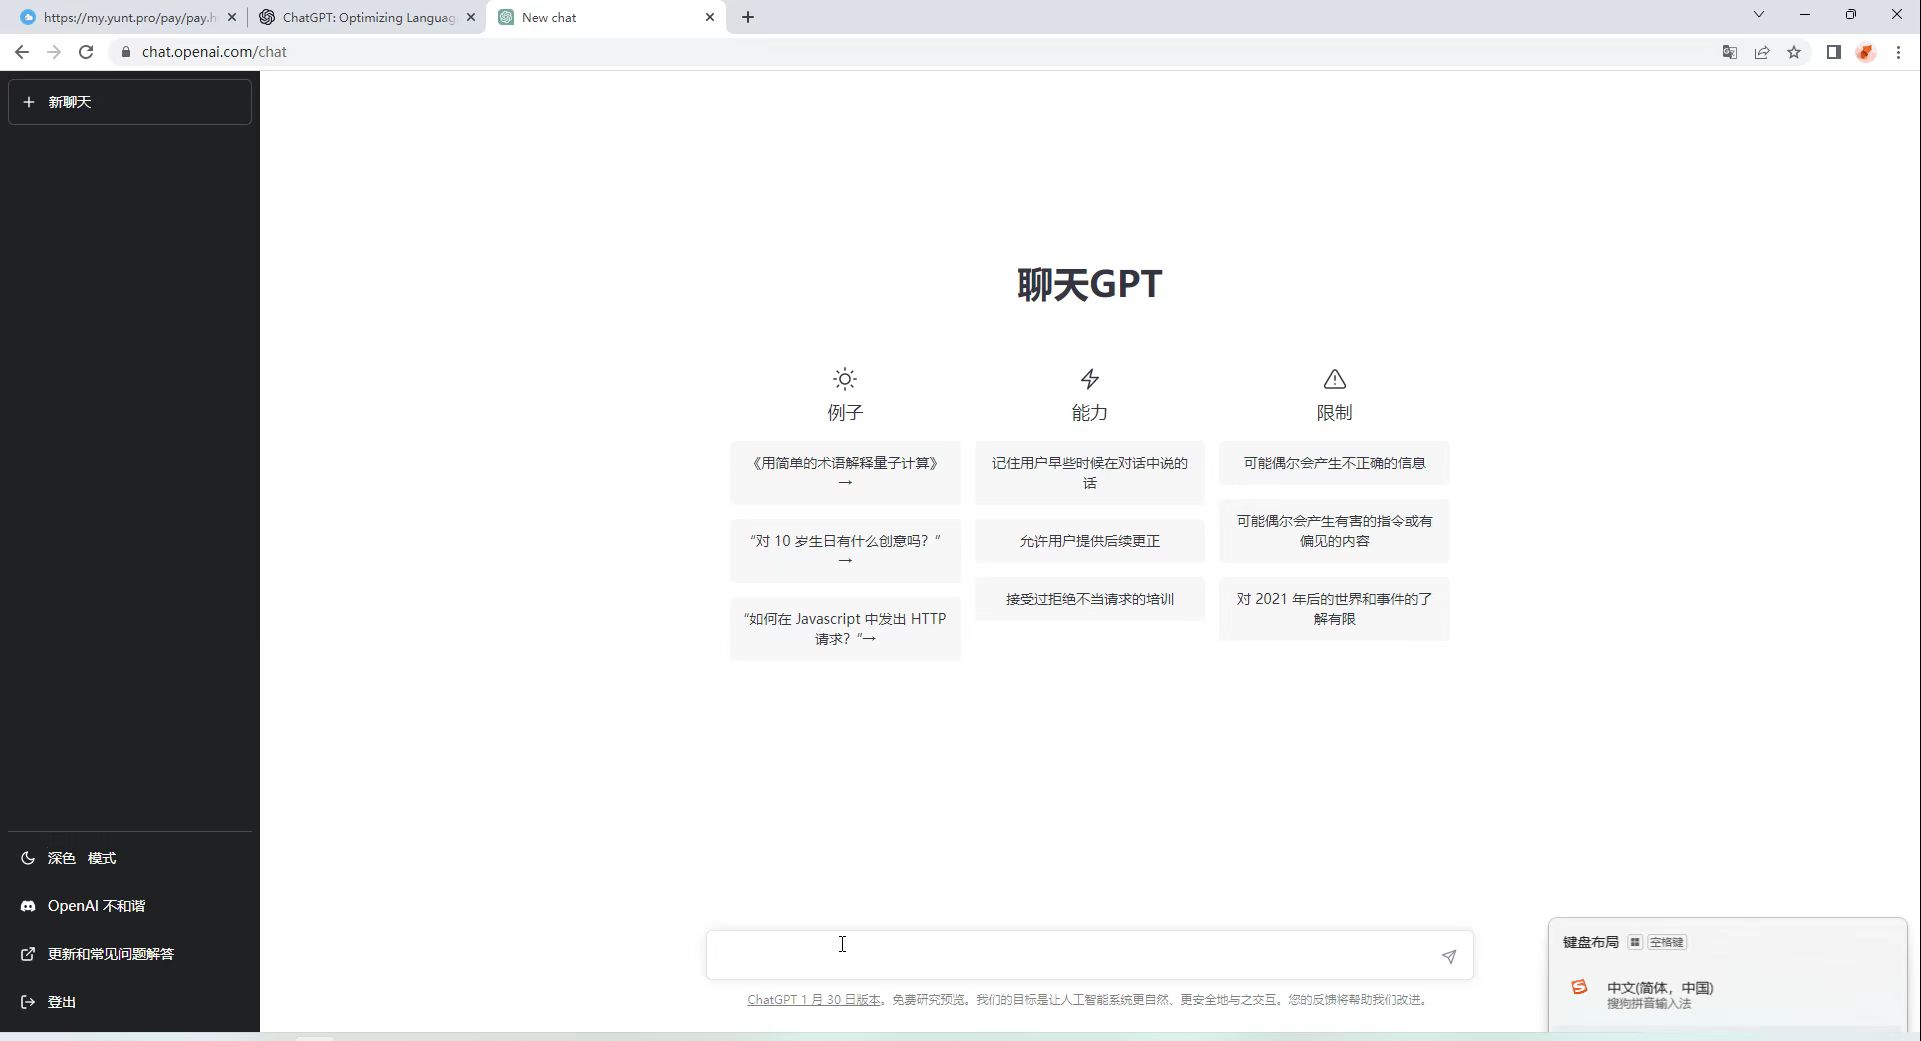
Task: Close the my.yunt.pro tab
Action: (x=232, y=17)
